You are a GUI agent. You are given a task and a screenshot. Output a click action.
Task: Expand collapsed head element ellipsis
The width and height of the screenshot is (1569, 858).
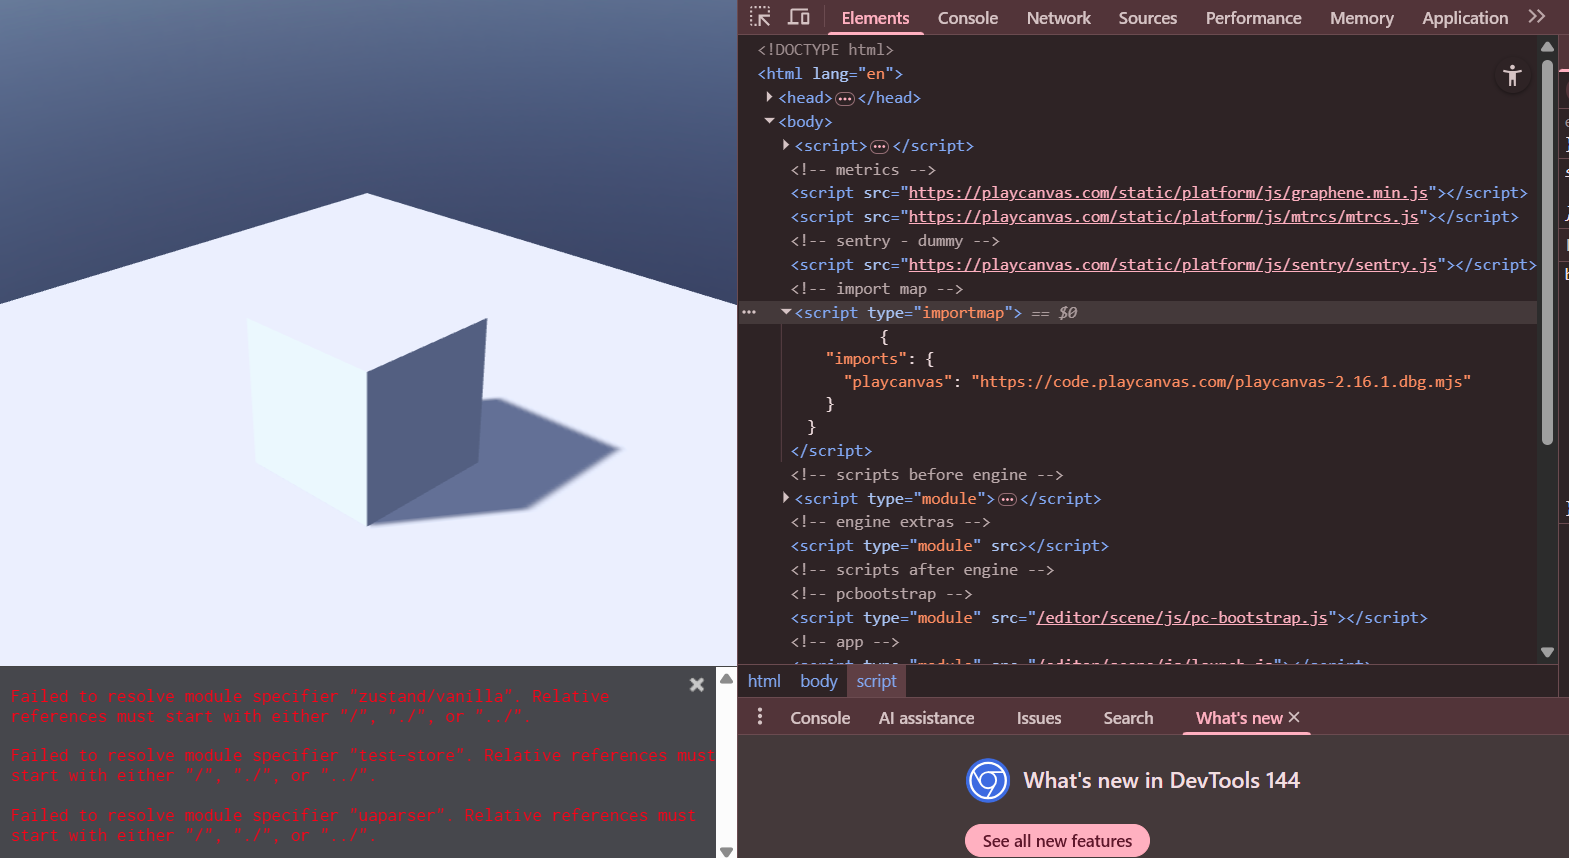click(845, 98)
